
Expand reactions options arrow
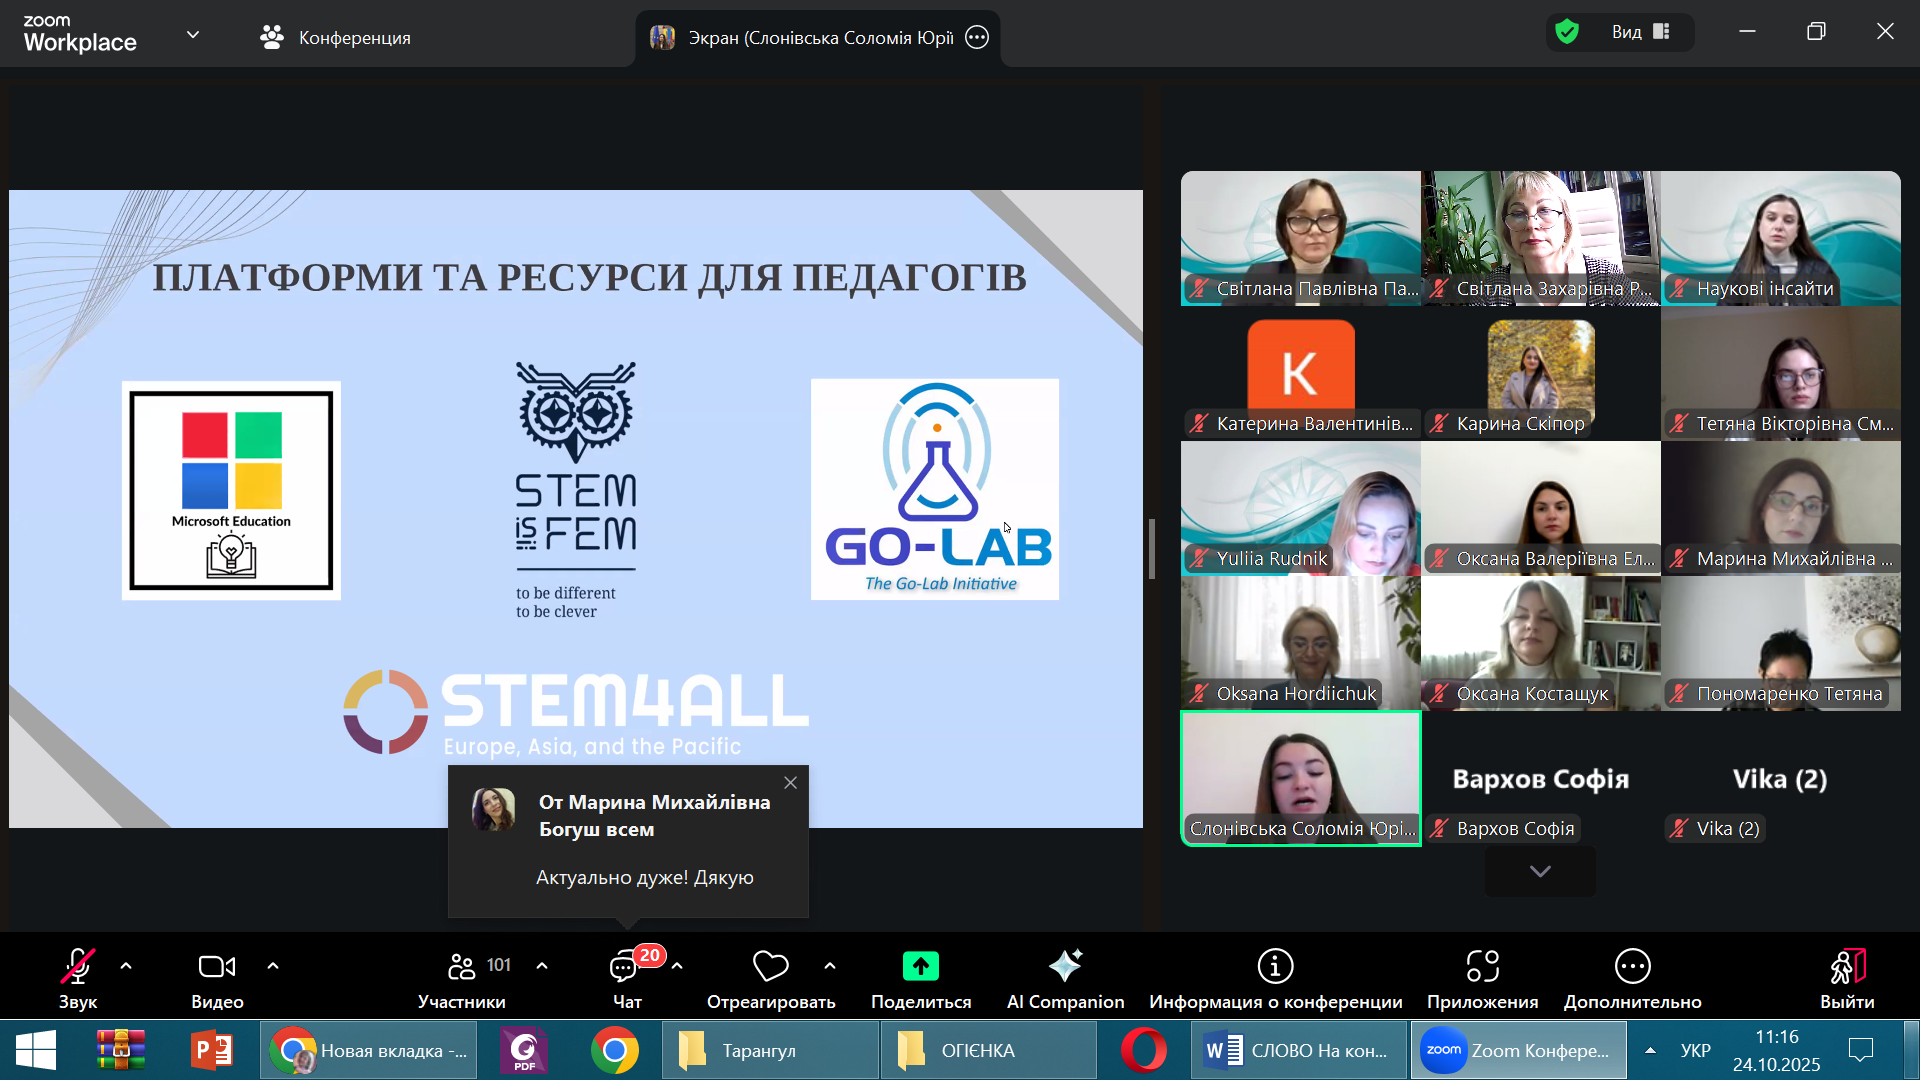pyautogui.click(x=830, y=966)
